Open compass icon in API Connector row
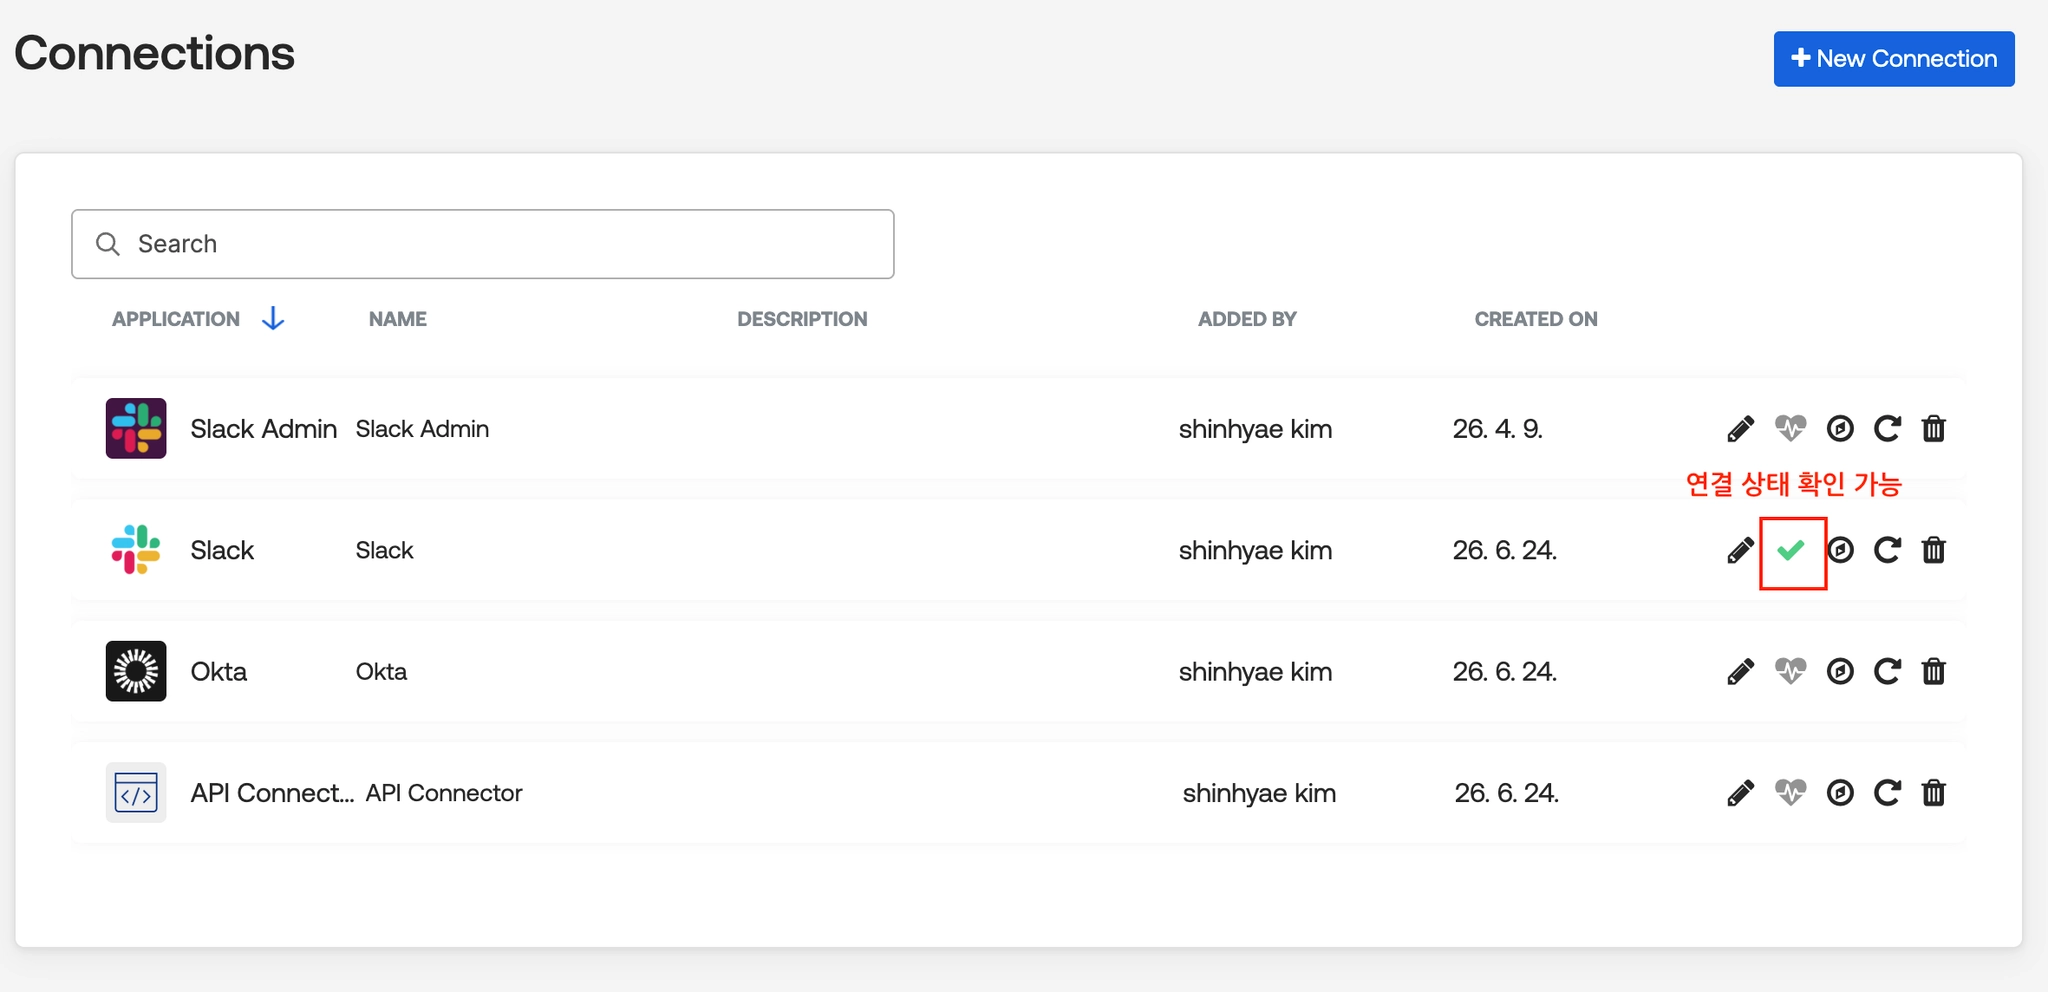 1840,793
